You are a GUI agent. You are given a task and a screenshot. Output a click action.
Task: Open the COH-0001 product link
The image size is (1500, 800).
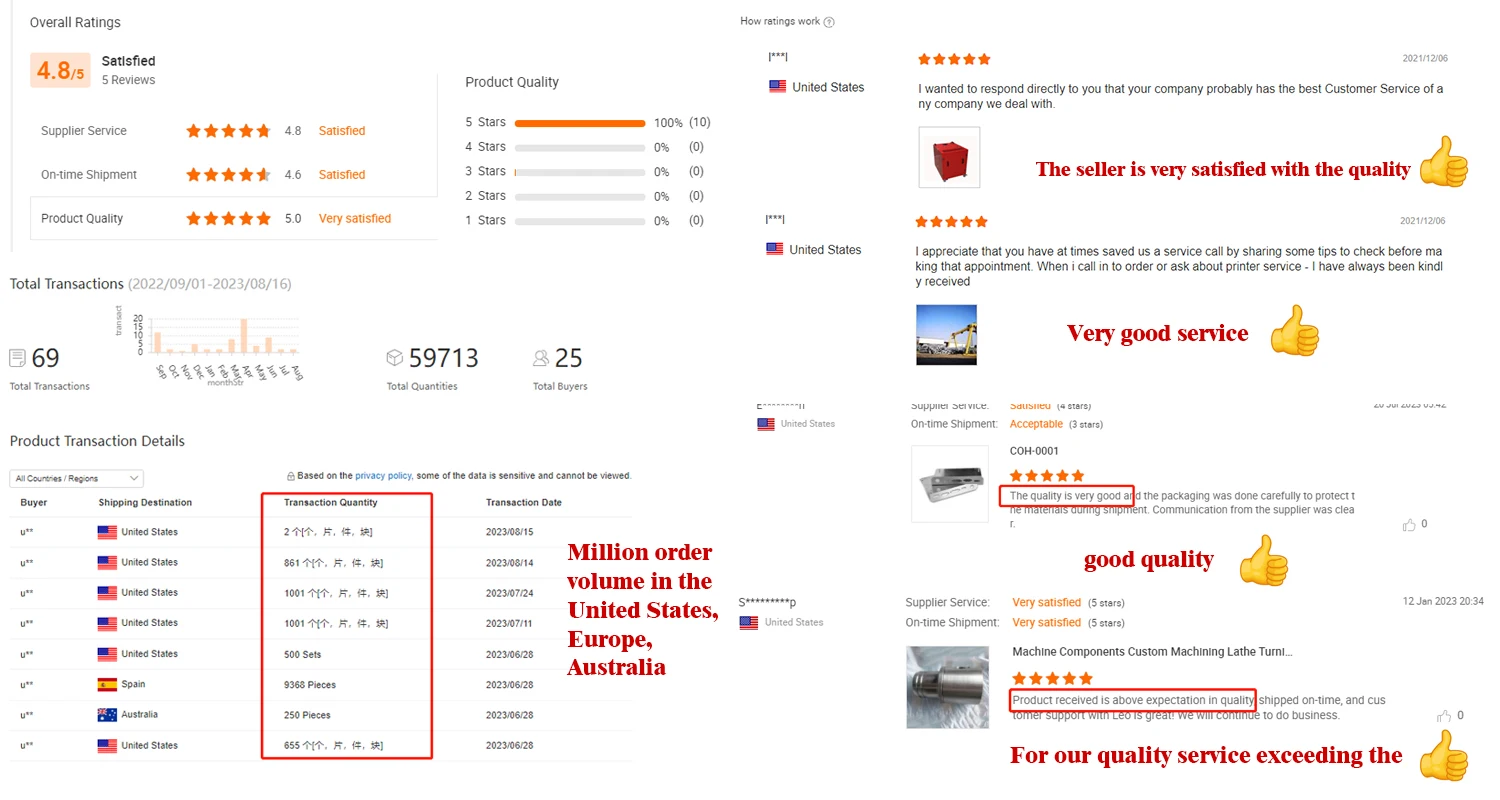[x=1034, y=451]
